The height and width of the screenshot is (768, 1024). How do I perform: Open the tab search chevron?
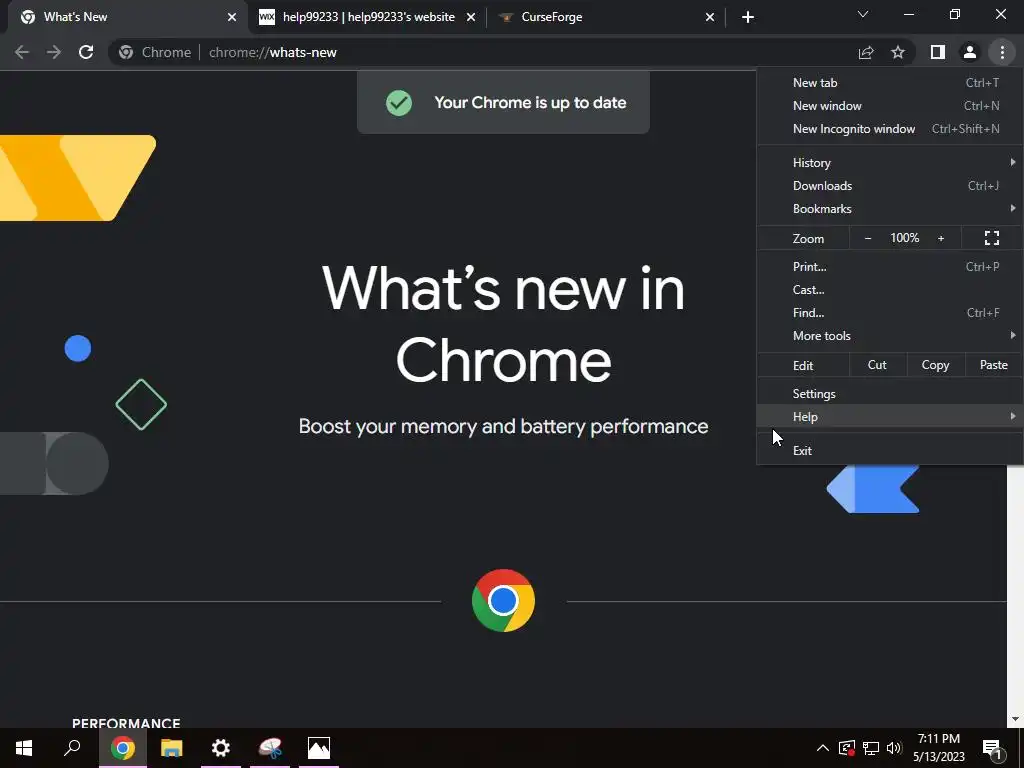click(x=863, y=14)
